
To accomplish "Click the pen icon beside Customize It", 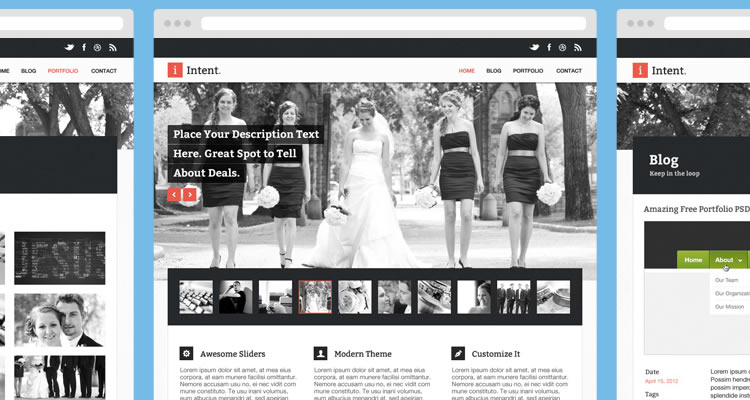I will coord(458,353).
